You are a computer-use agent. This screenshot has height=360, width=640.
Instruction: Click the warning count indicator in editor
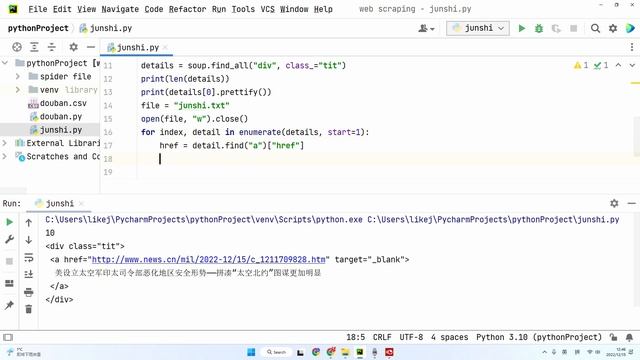point(581,65)
